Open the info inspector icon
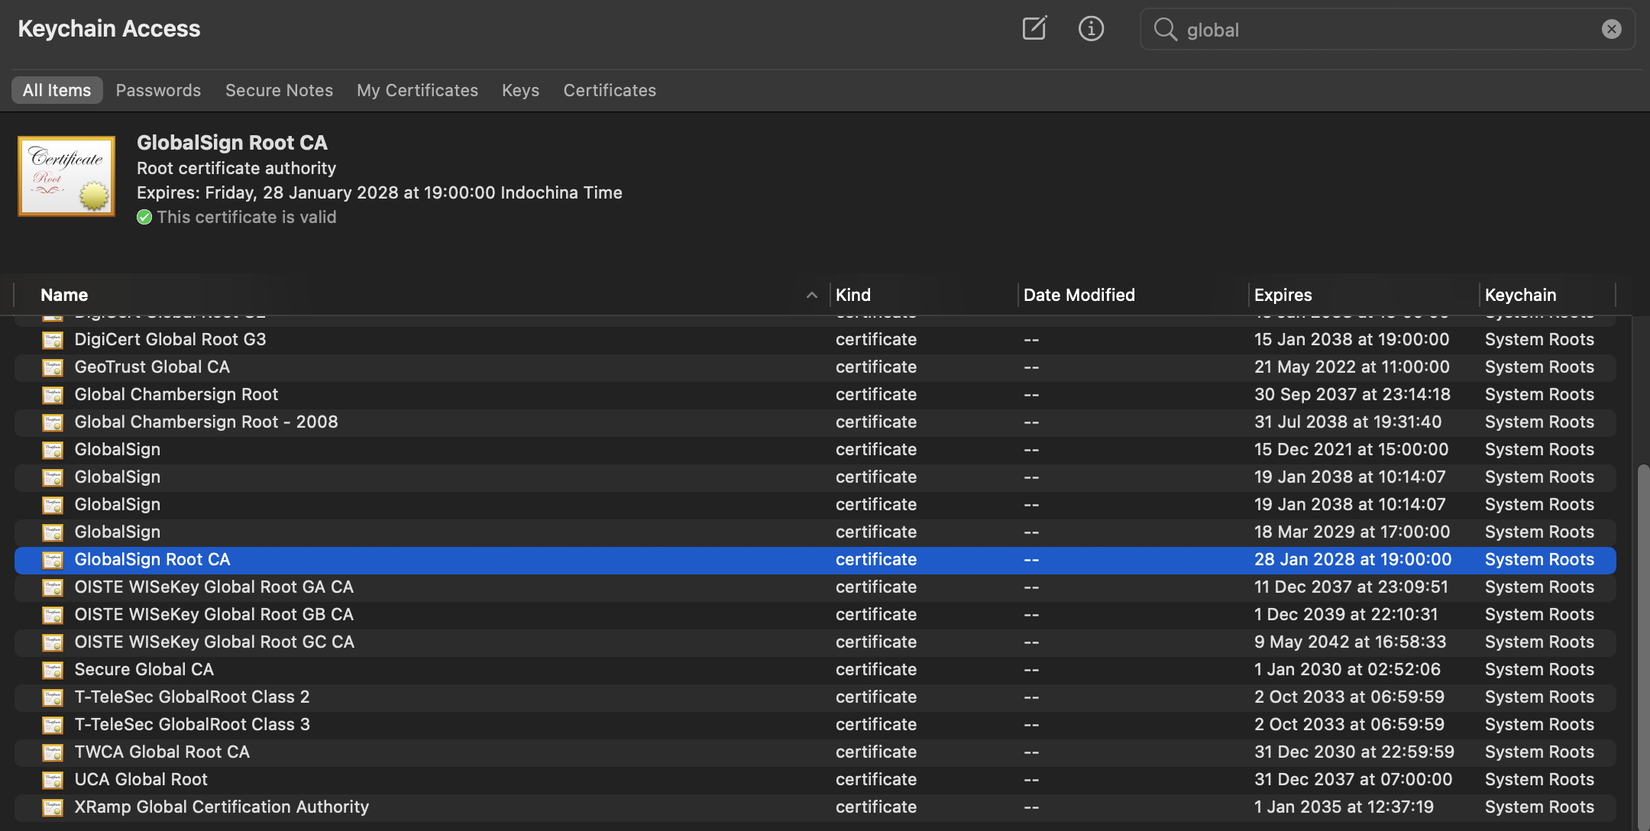This screenshot has width=1650, height=831. [x=1091, y=28]
